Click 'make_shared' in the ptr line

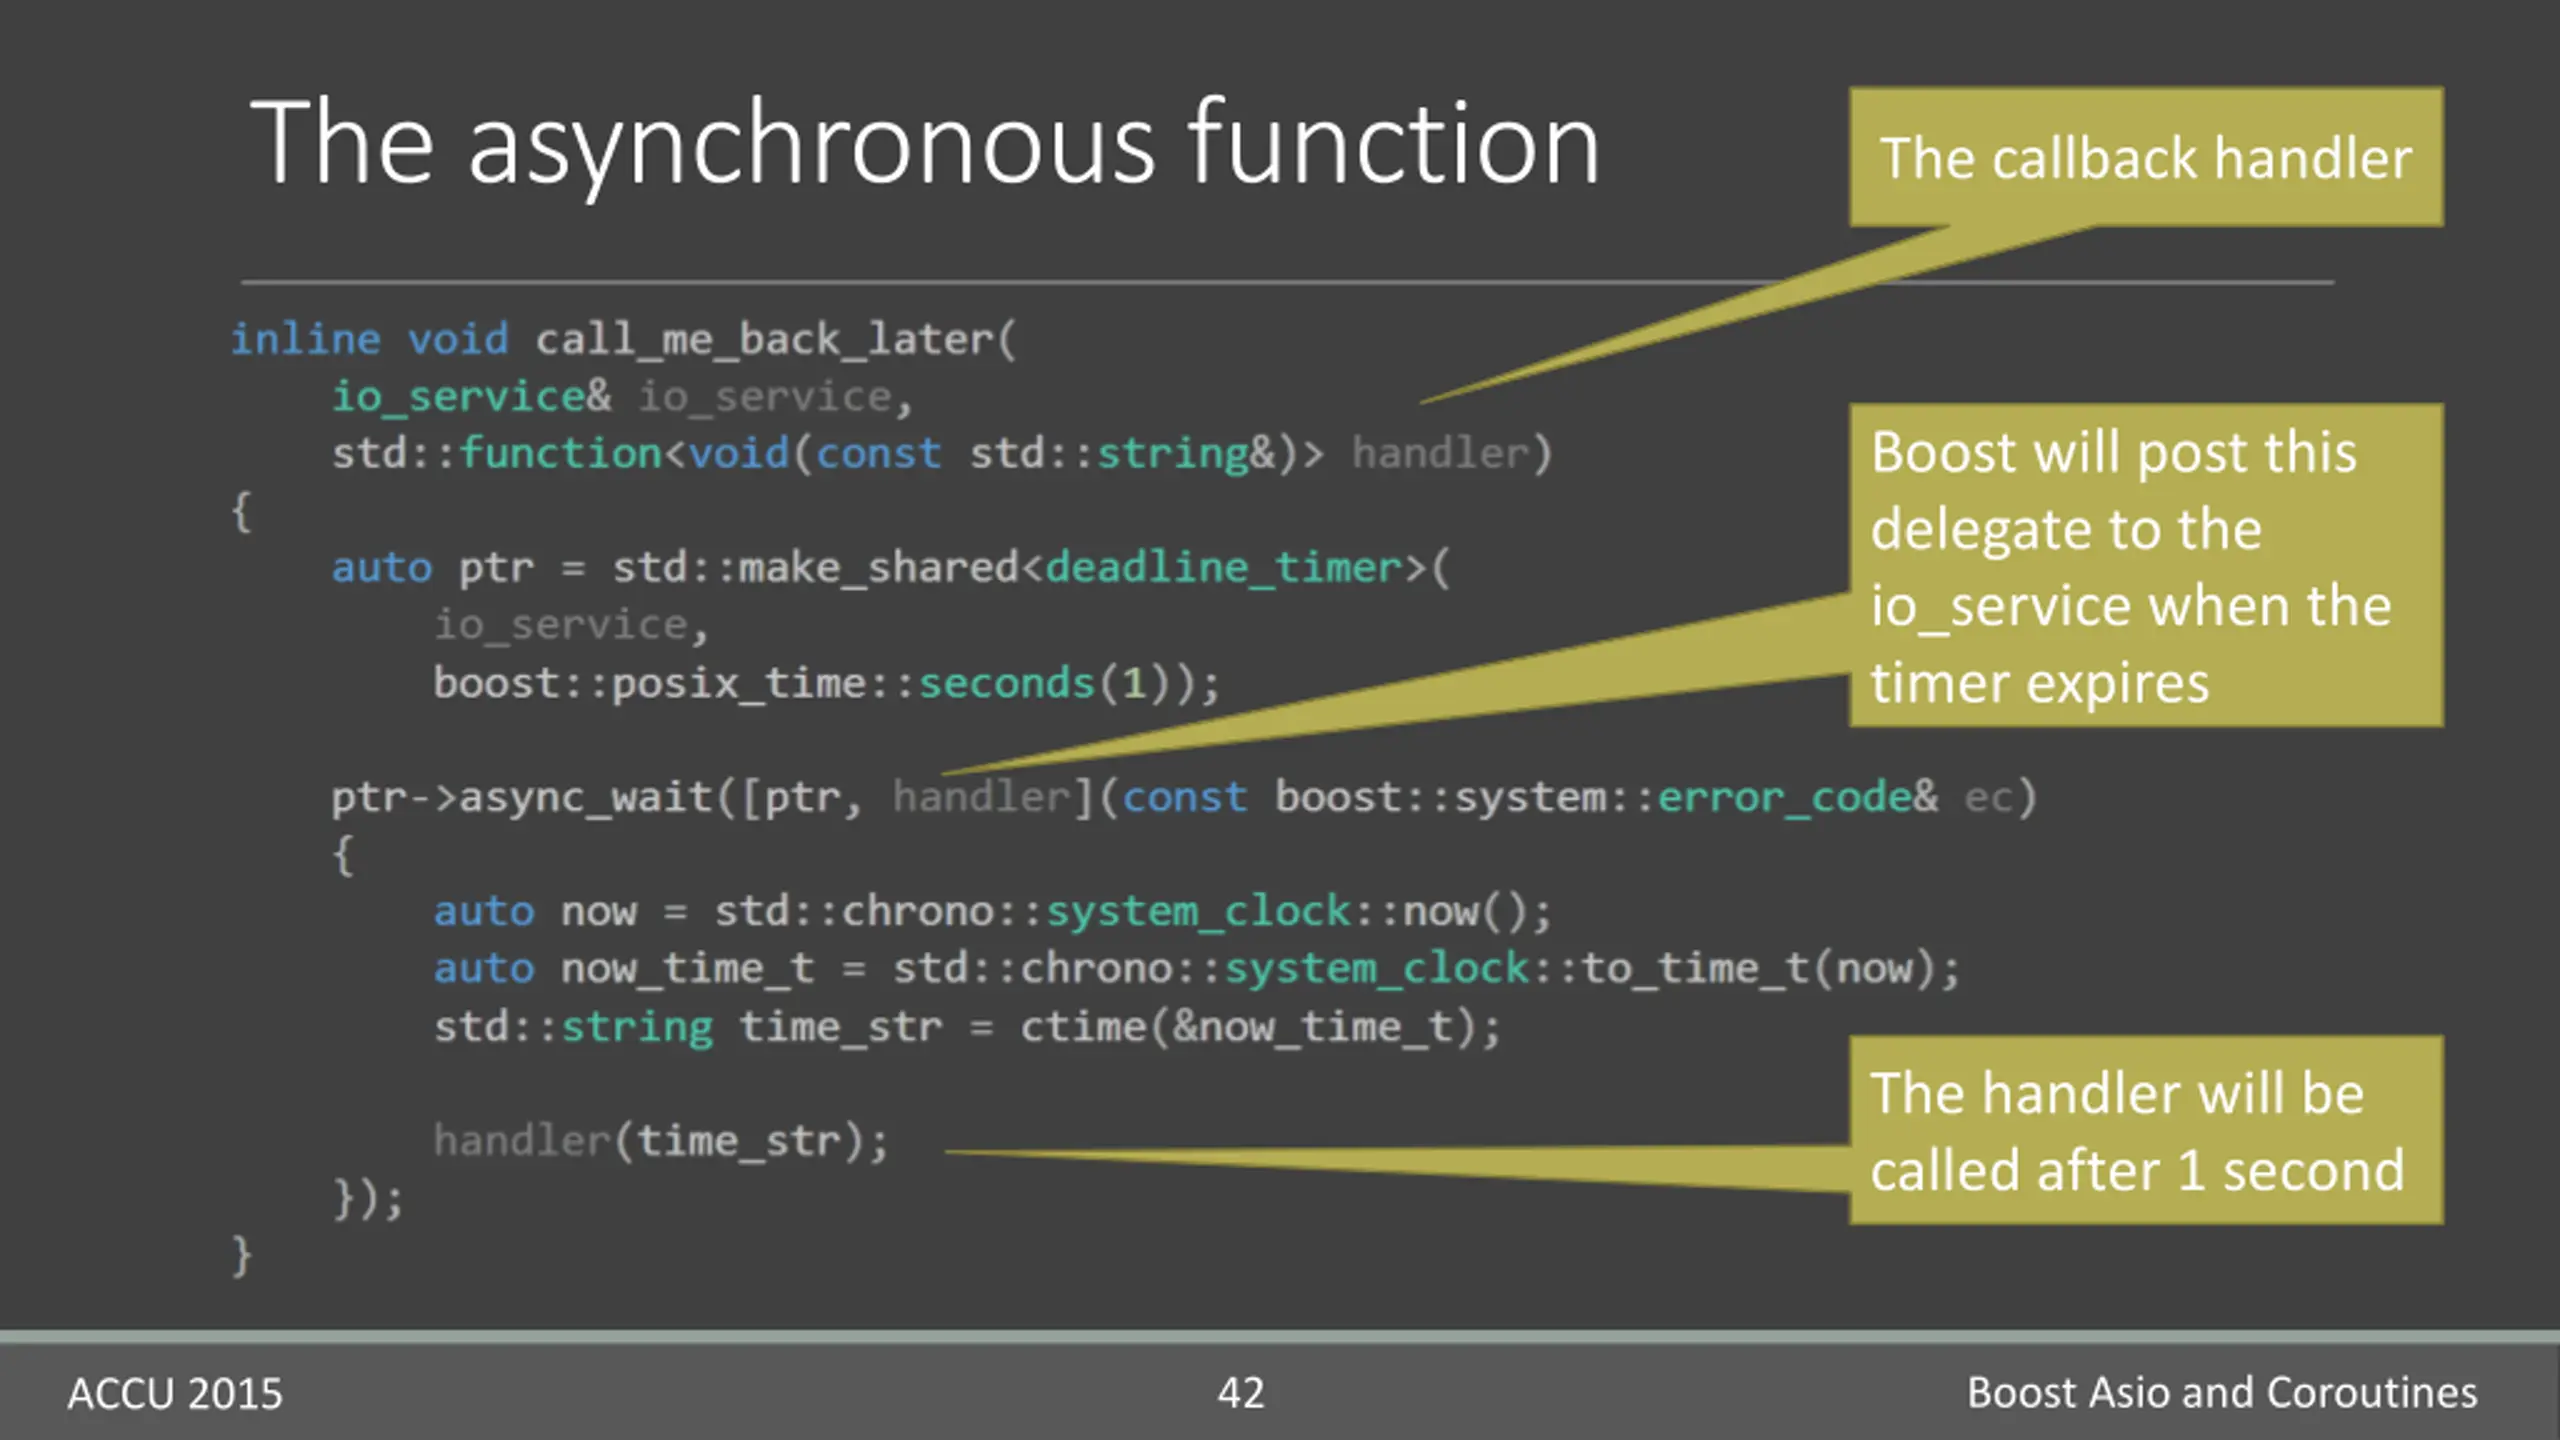(878, 568)
